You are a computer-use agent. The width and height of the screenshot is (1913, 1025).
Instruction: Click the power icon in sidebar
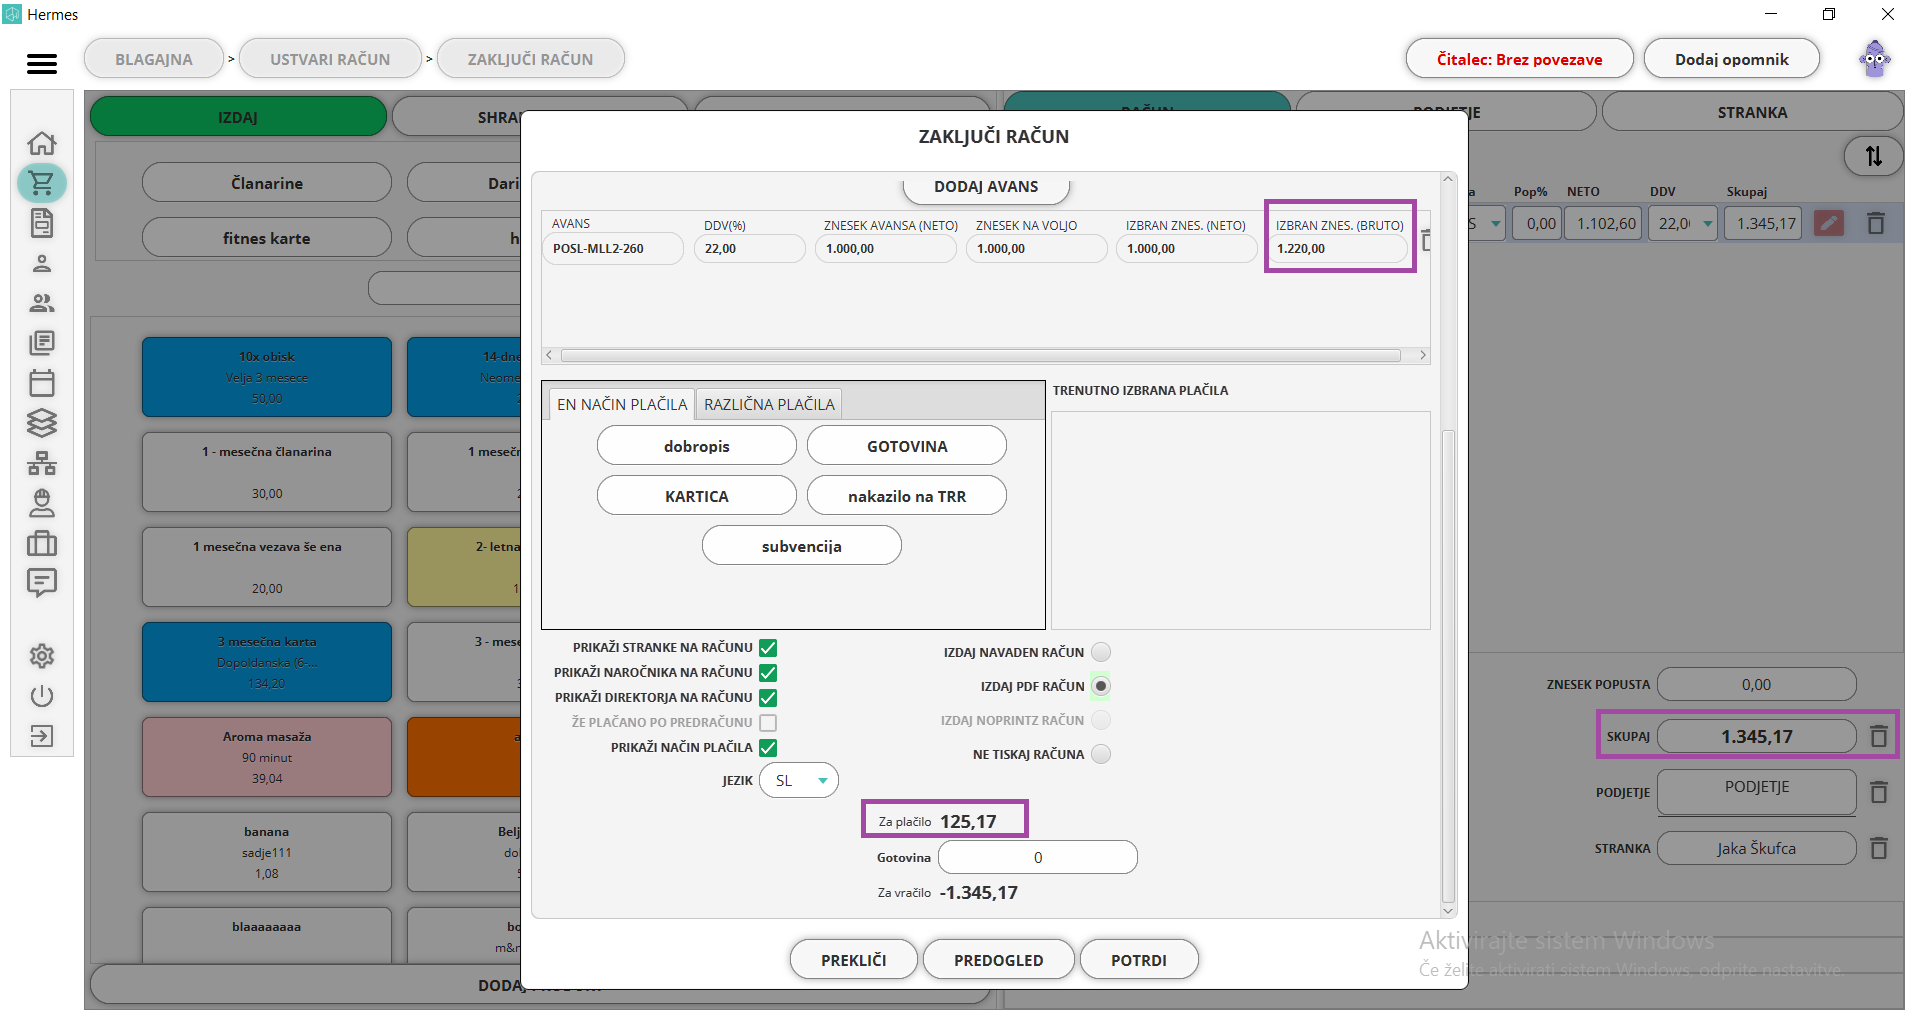click(41, 696)
